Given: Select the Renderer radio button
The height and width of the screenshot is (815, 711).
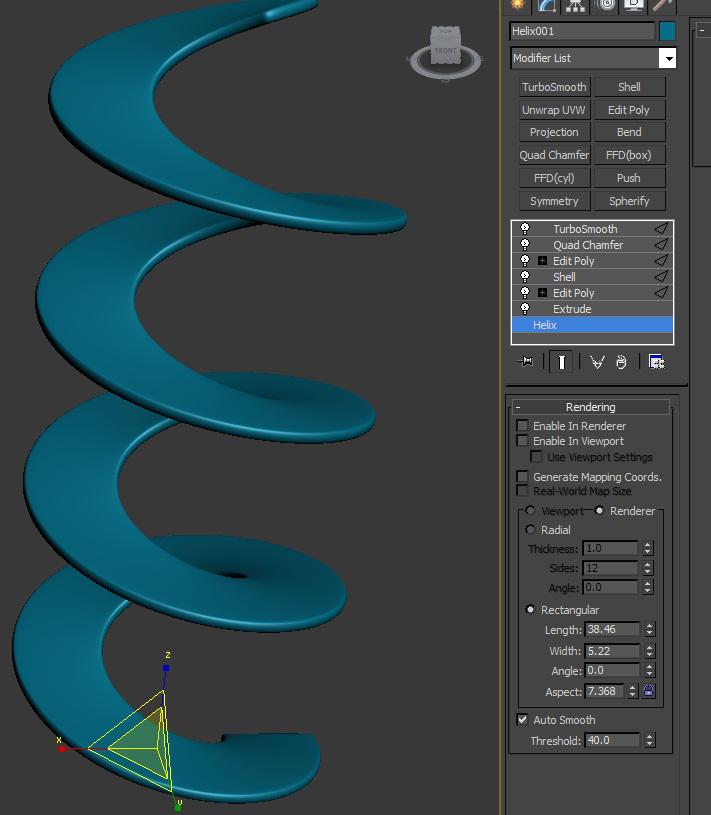Looking at the screenshot, I should [x=599, y=510].
